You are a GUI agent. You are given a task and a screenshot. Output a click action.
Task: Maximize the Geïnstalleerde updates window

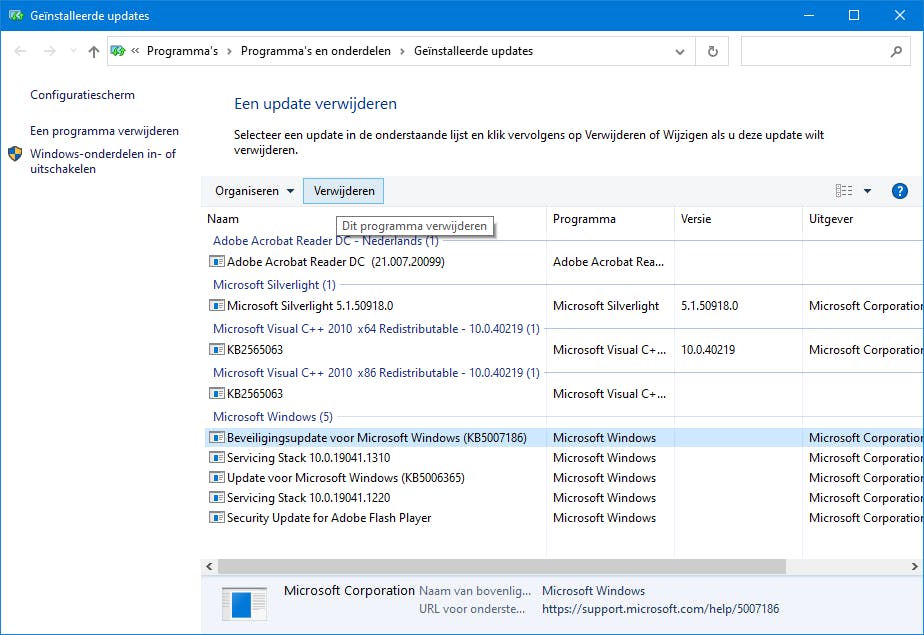click(853, 15)
